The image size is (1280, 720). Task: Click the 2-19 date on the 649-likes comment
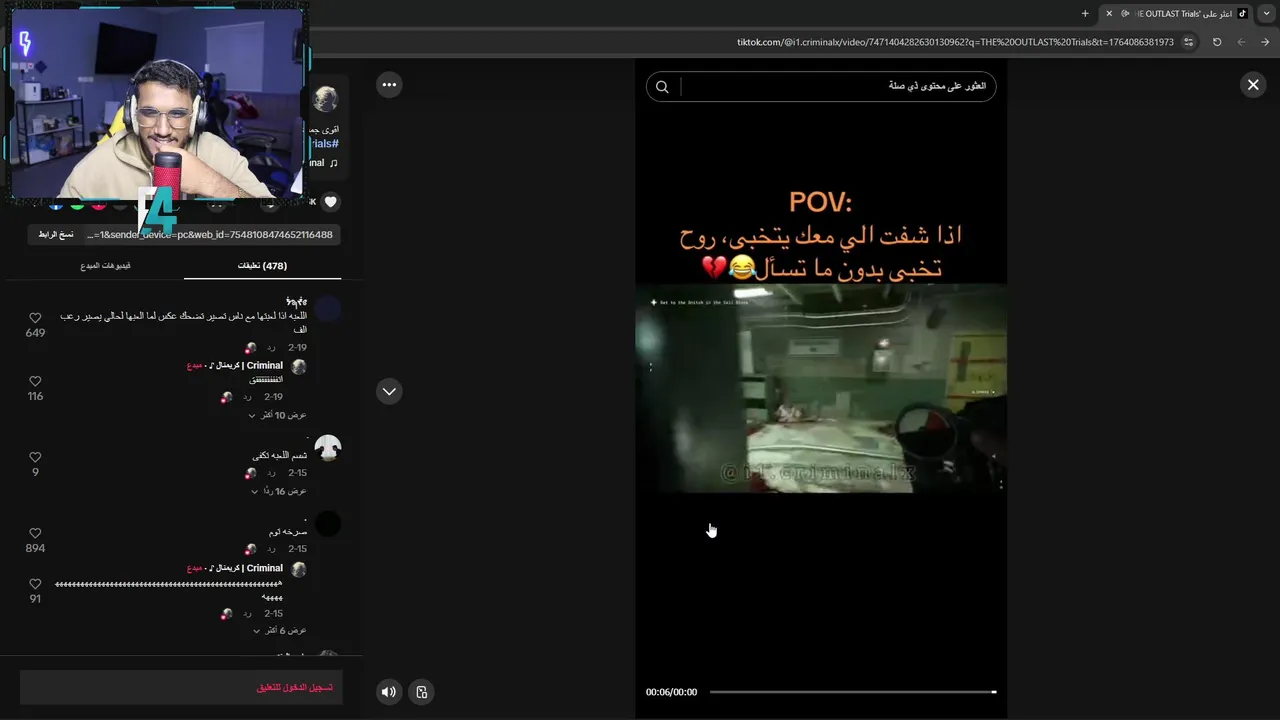tap(297, 348)
